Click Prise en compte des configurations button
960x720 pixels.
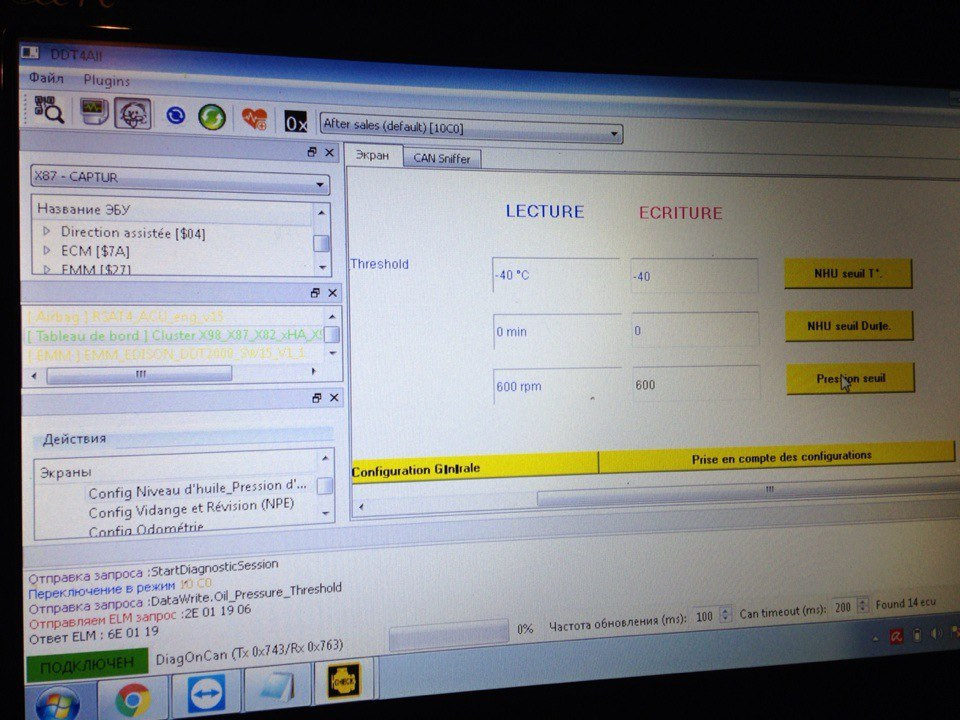776,457
